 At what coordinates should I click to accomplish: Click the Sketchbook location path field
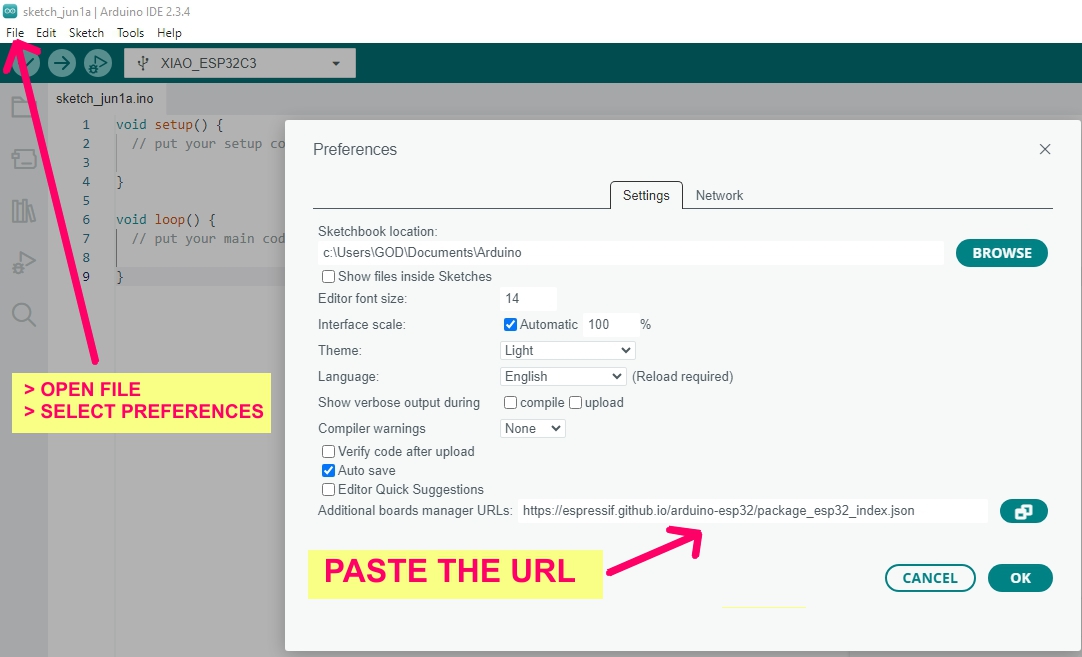(630, 253)
